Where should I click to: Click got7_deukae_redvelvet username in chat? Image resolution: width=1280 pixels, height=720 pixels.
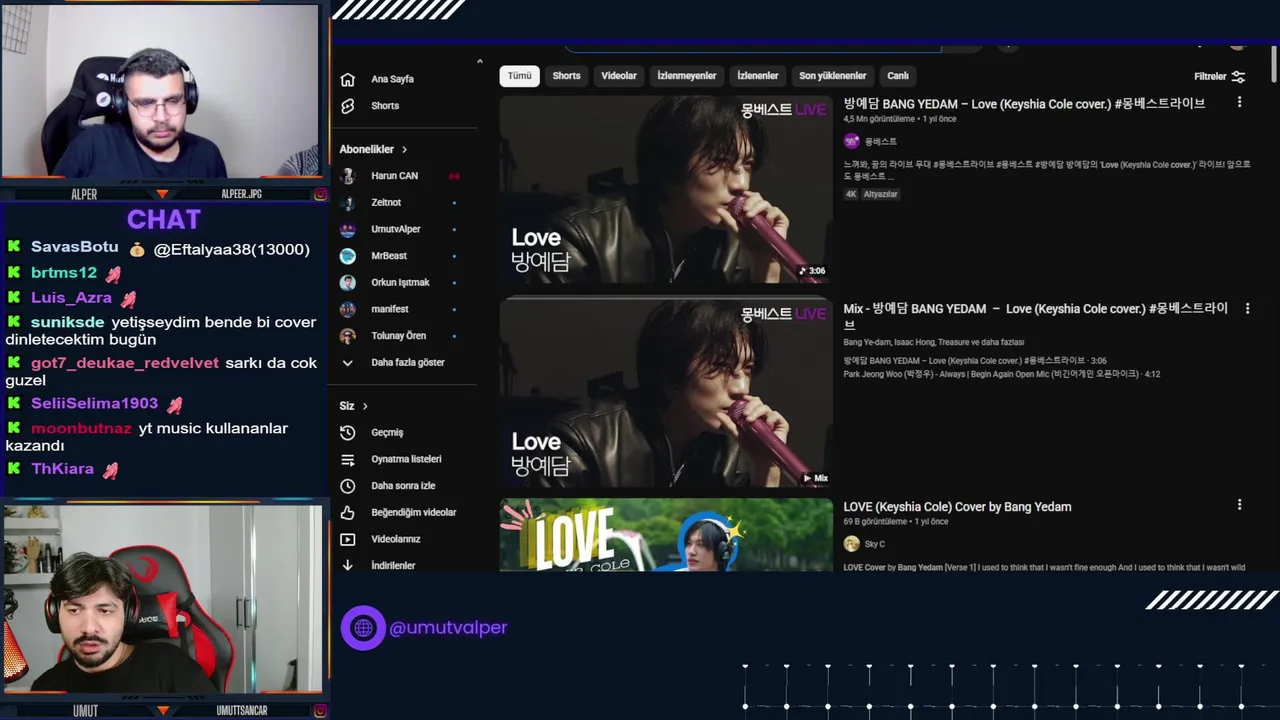(124, 363)
